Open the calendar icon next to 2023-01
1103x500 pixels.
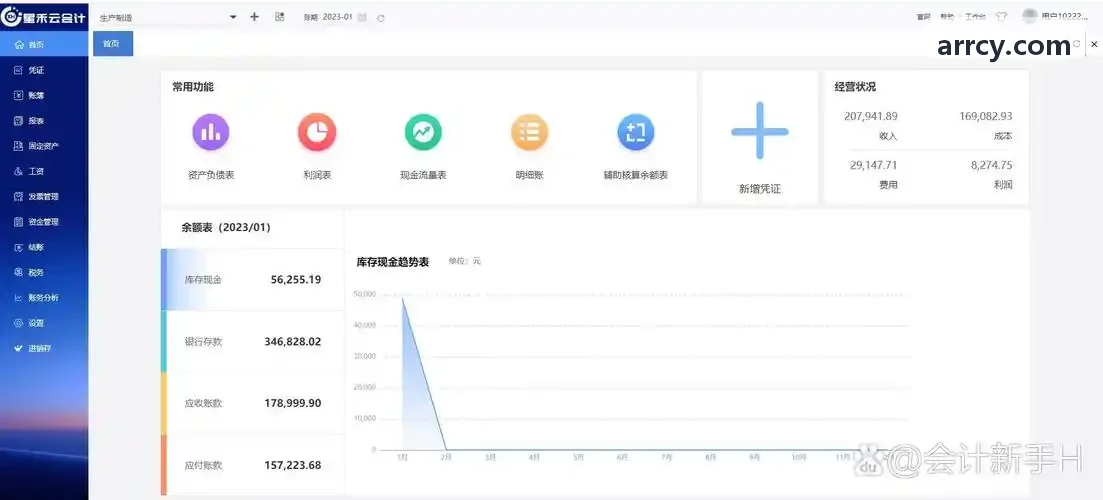click(362, 18)
